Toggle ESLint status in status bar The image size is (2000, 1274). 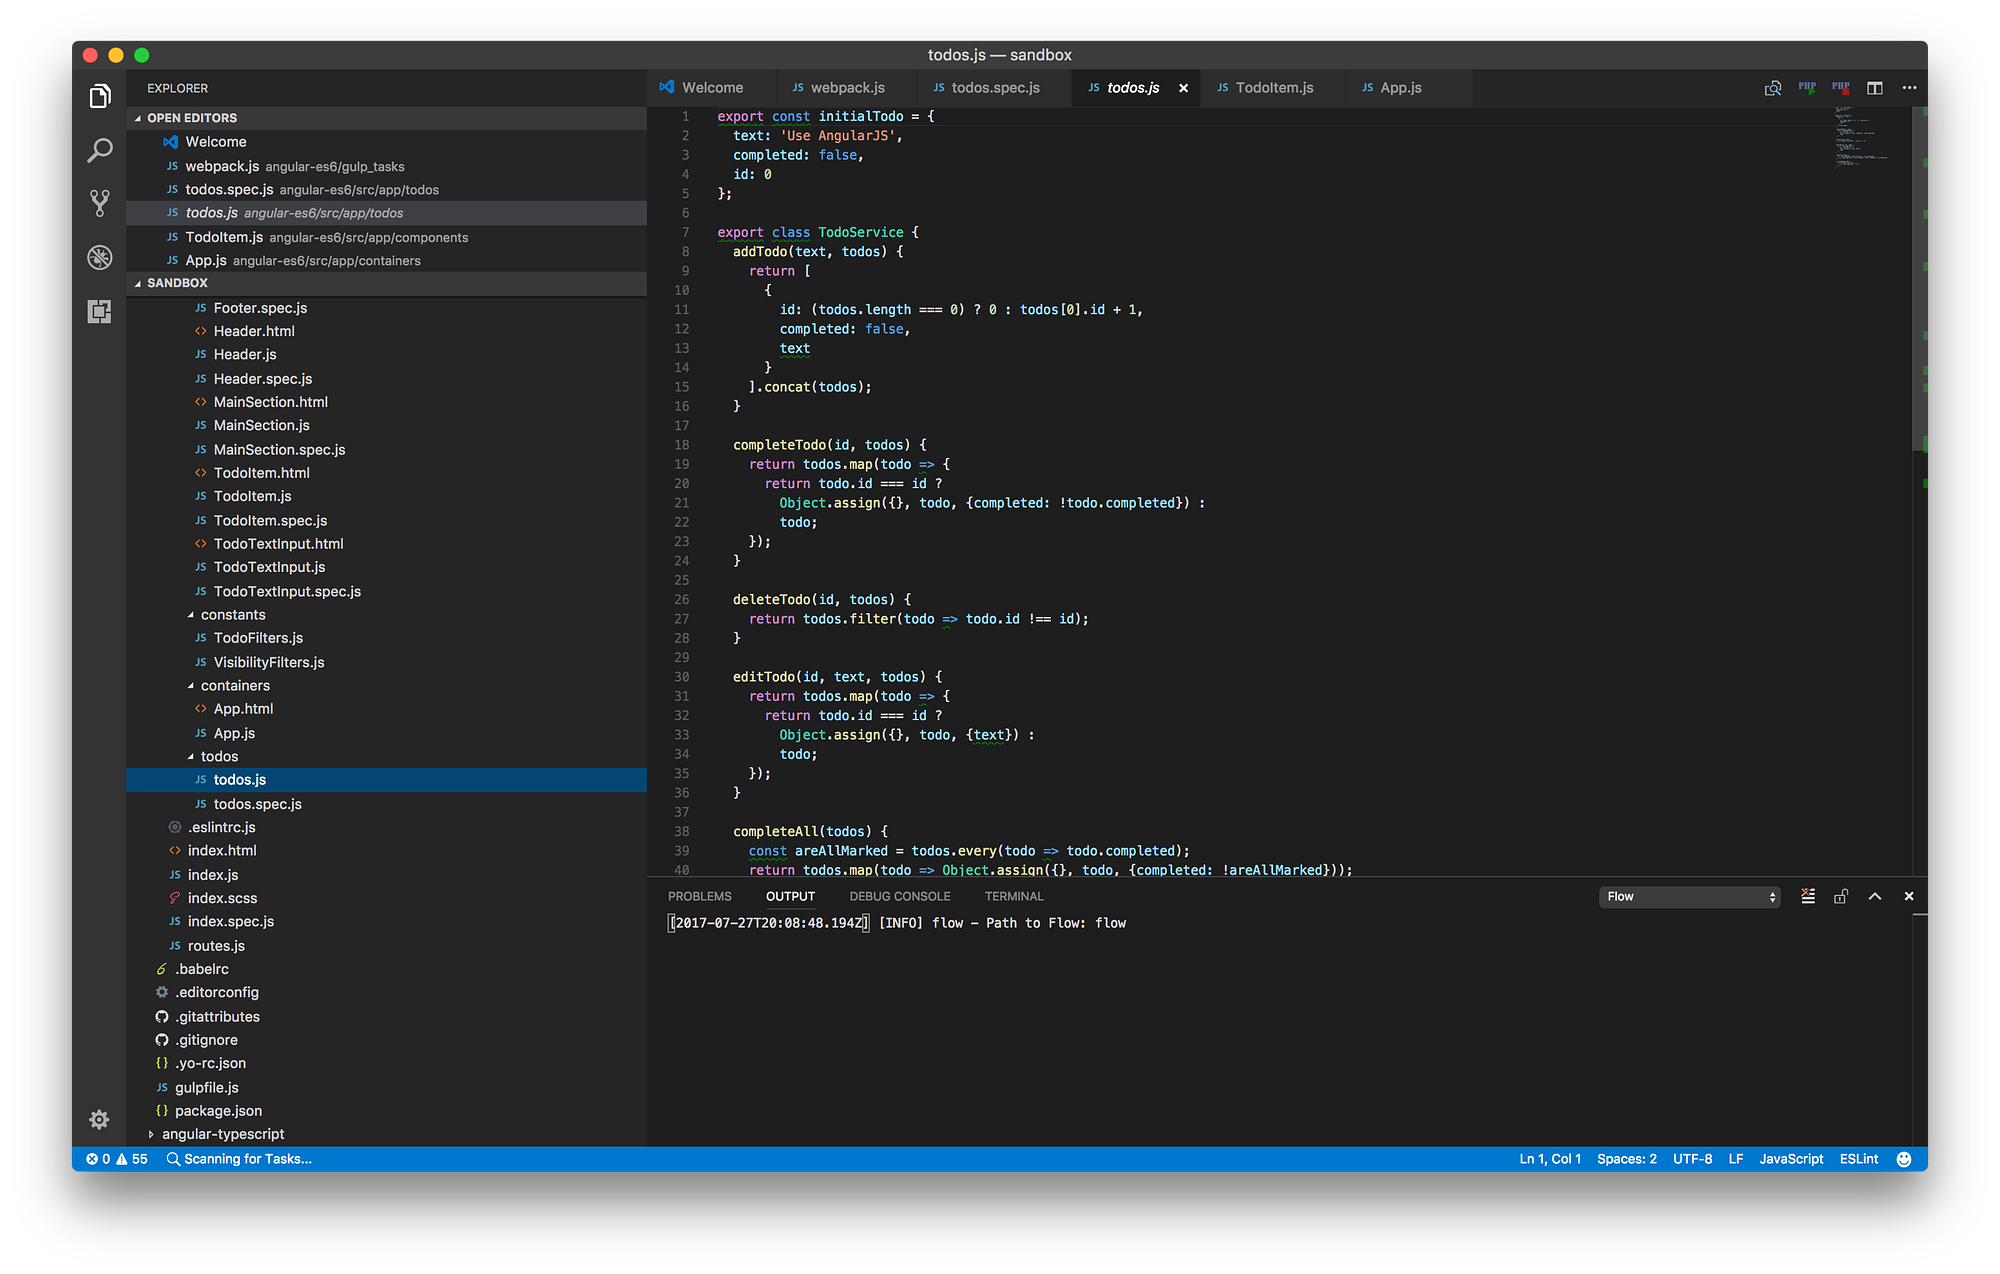(x=1858, y=1159)
